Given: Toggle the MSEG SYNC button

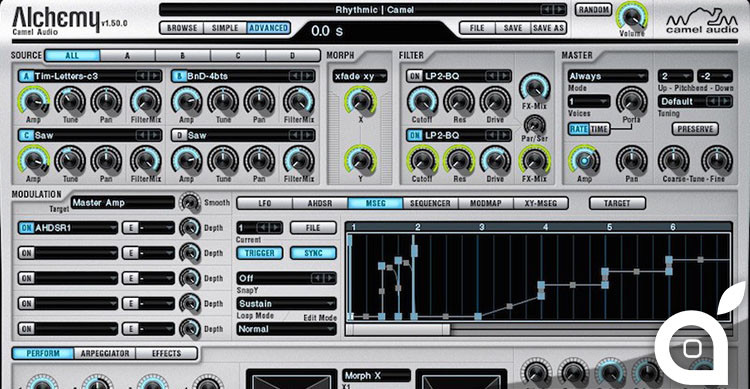Looking at the screenshot, I should [313, 253].
